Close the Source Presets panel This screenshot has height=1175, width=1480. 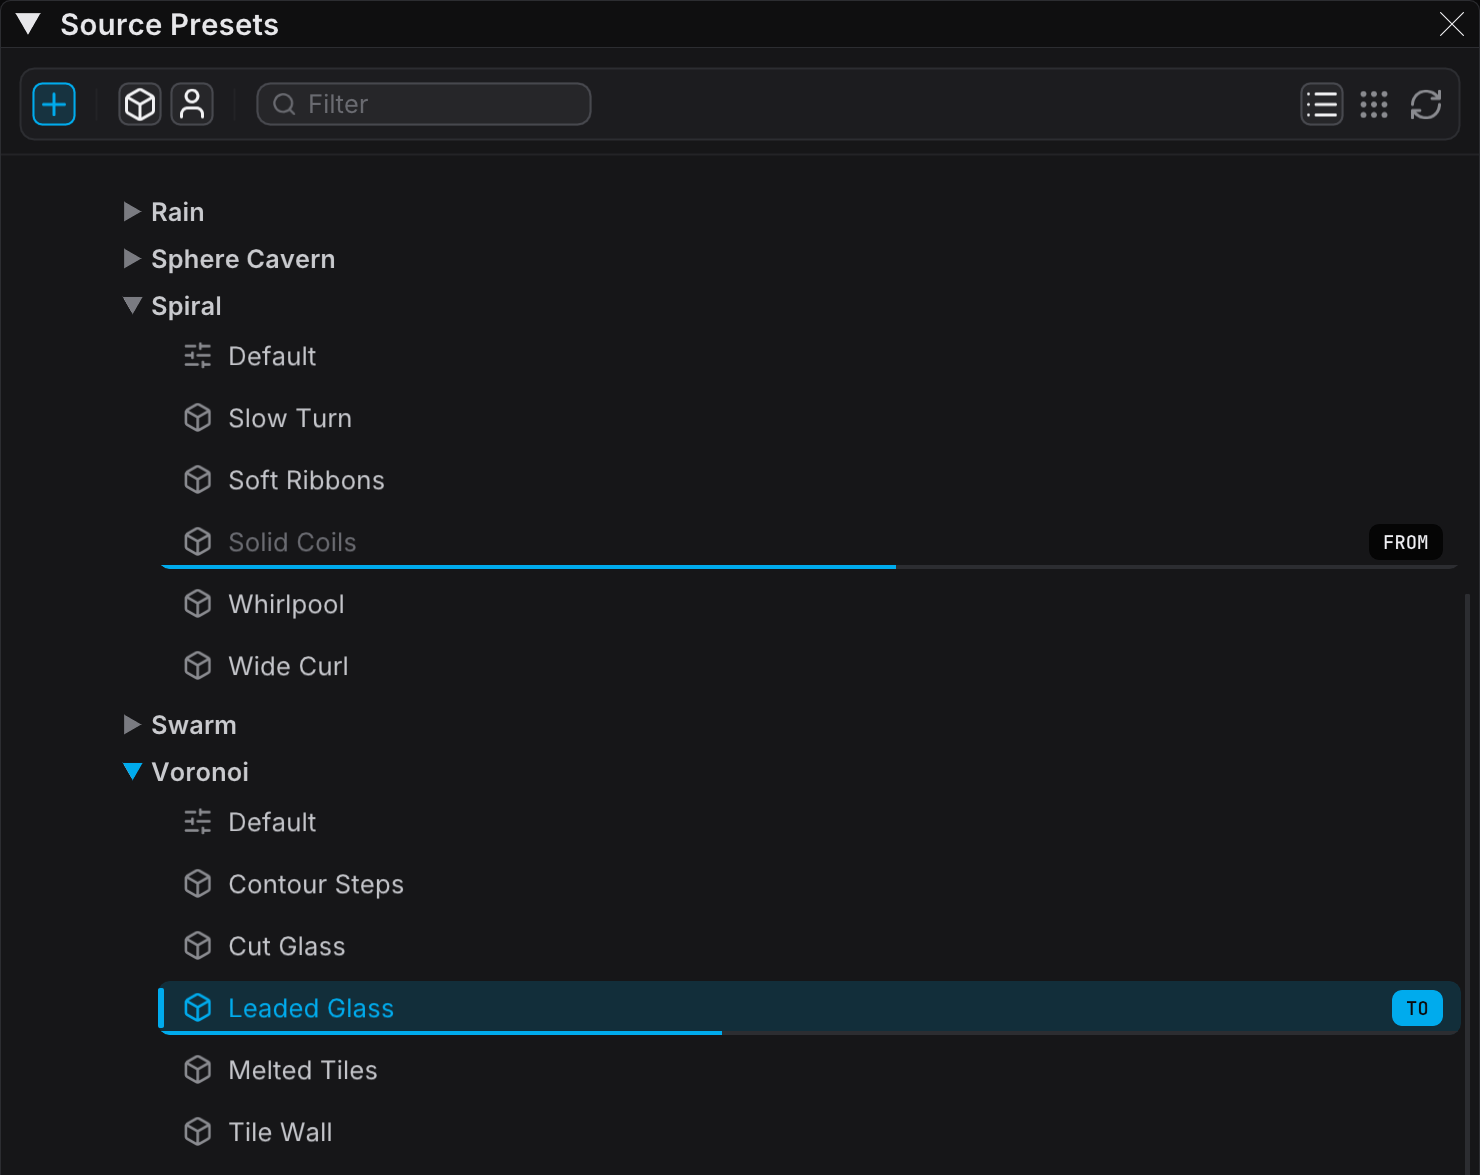pyautogui.click(x=1452, y=24)
